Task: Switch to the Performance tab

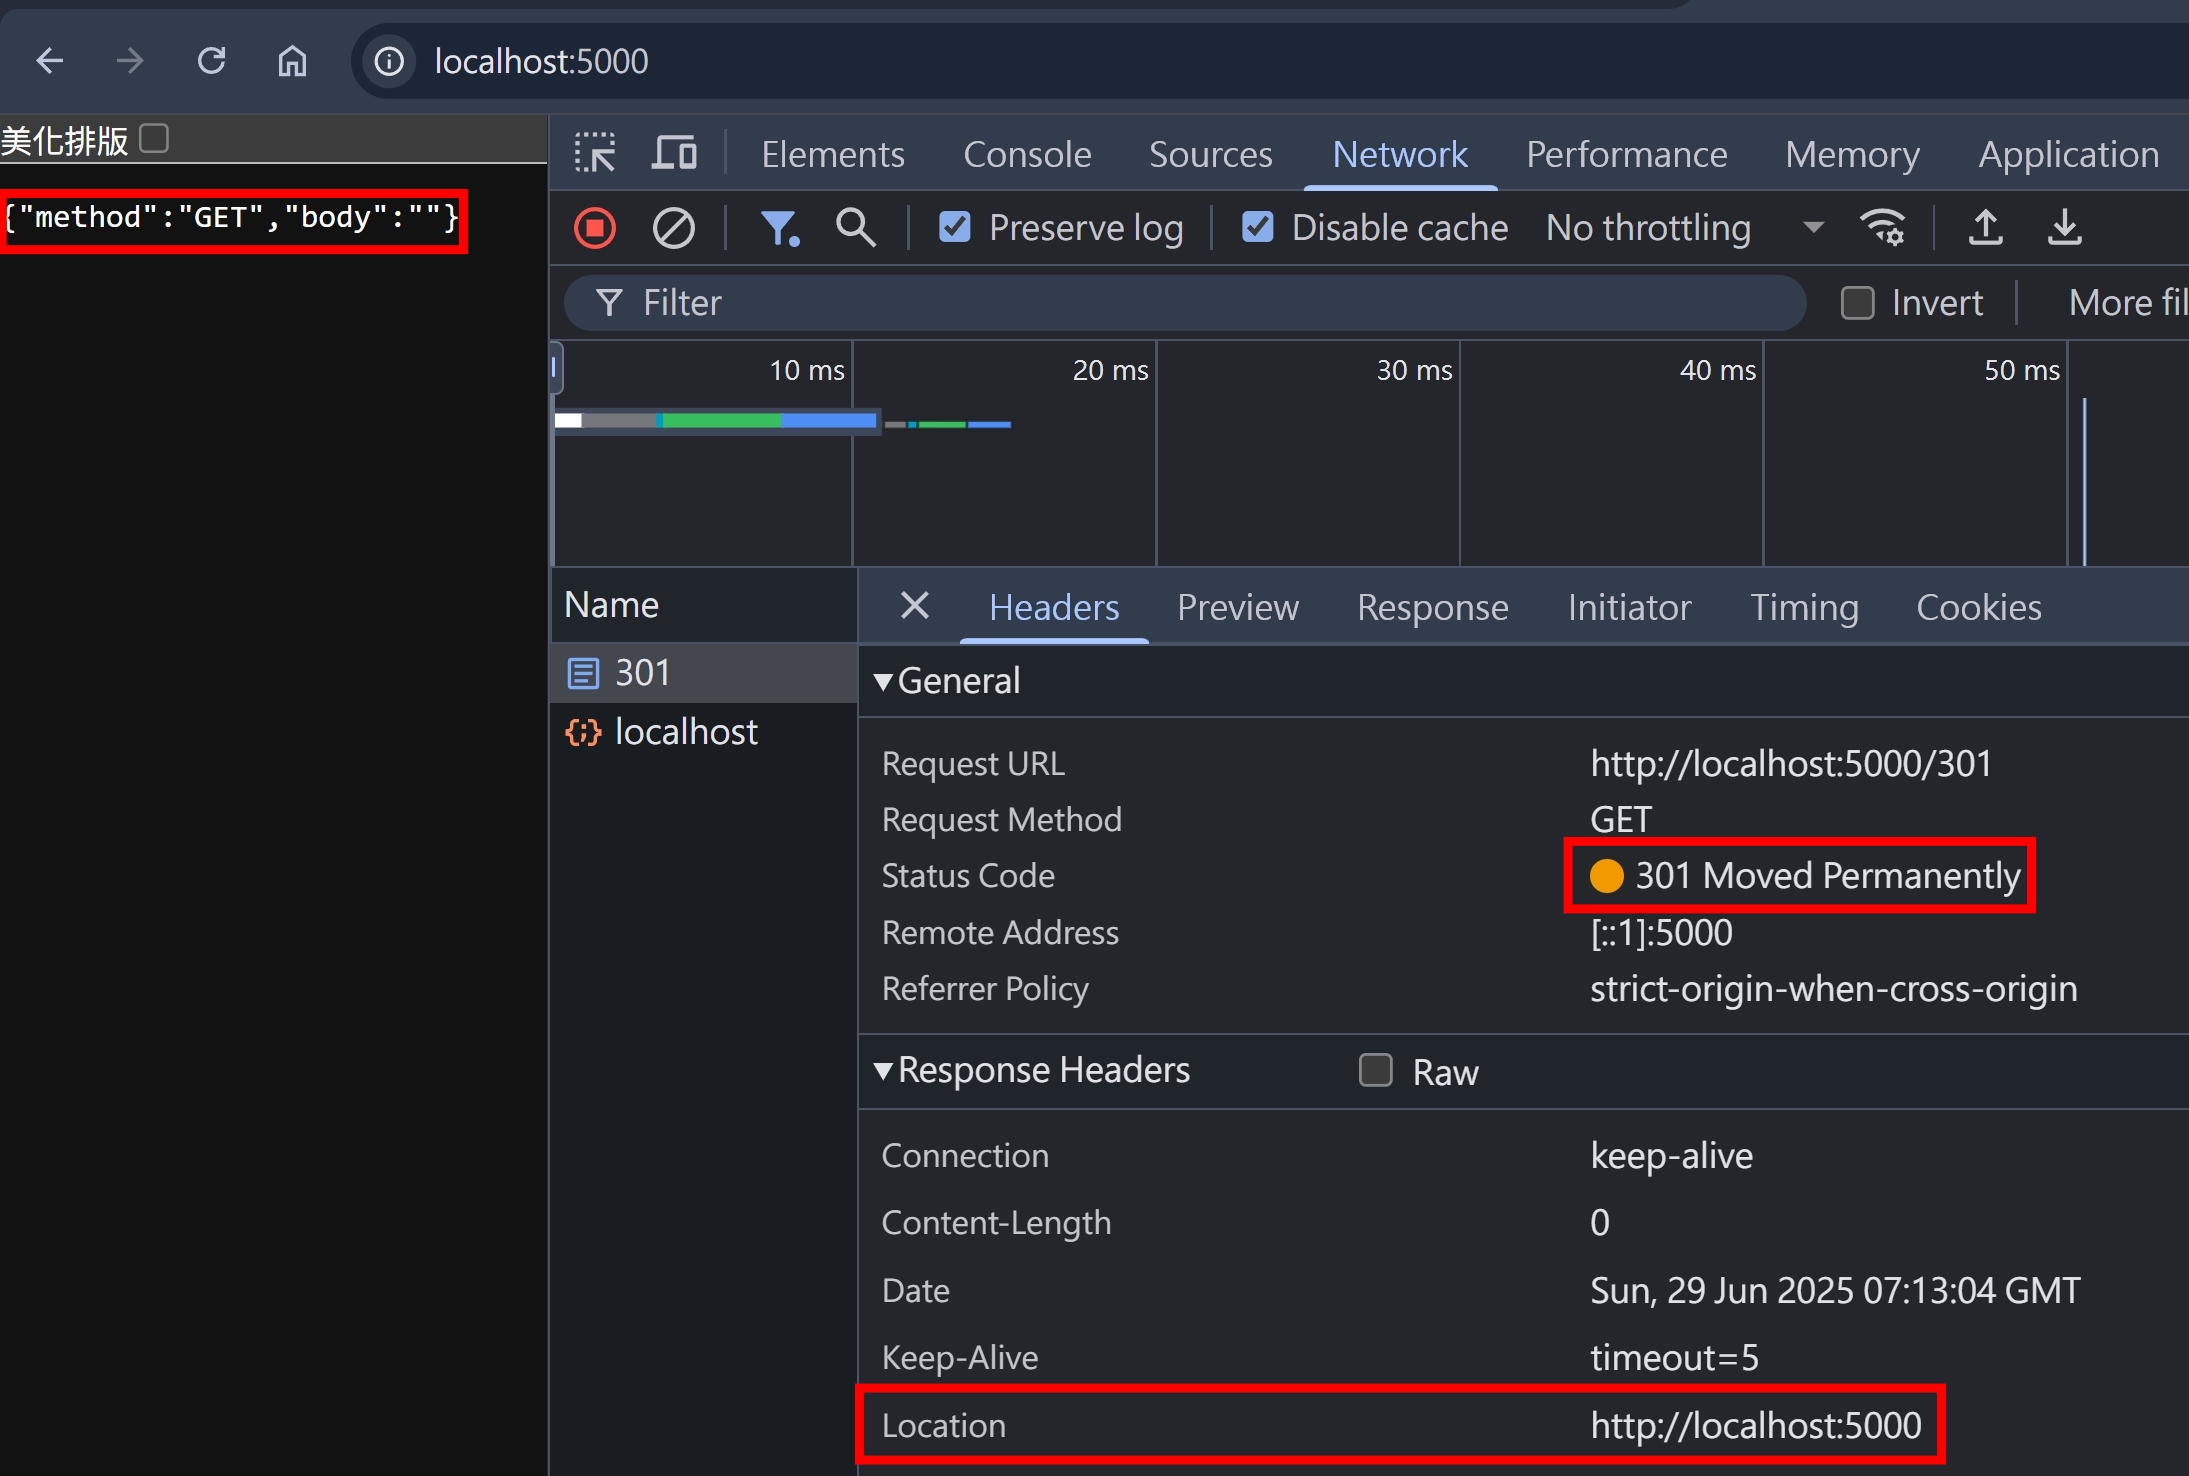Action: 1627,154
